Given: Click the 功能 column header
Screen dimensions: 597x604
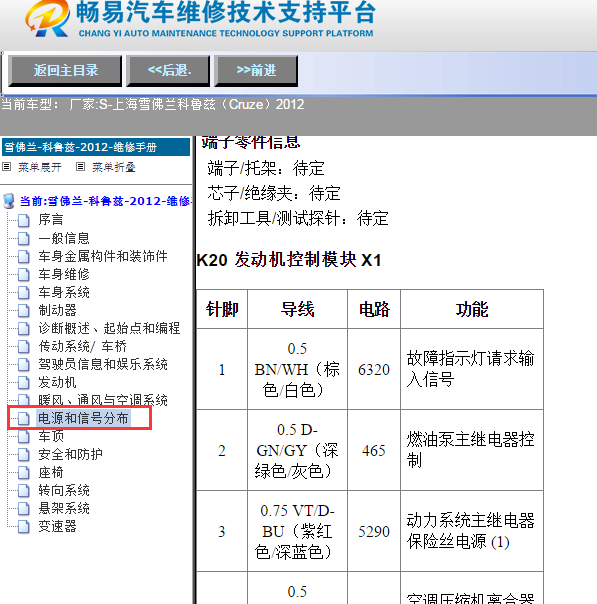Looking at the screenshot, I should pos(472,309).
